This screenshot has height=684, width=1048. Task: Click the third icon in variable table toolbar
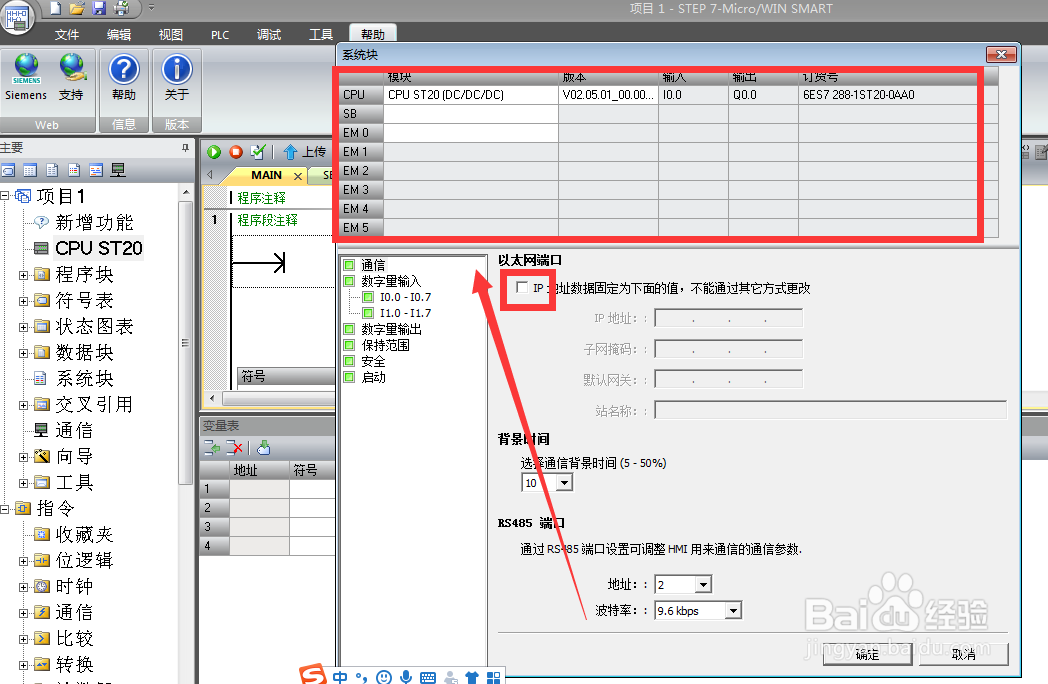point(264,448)
